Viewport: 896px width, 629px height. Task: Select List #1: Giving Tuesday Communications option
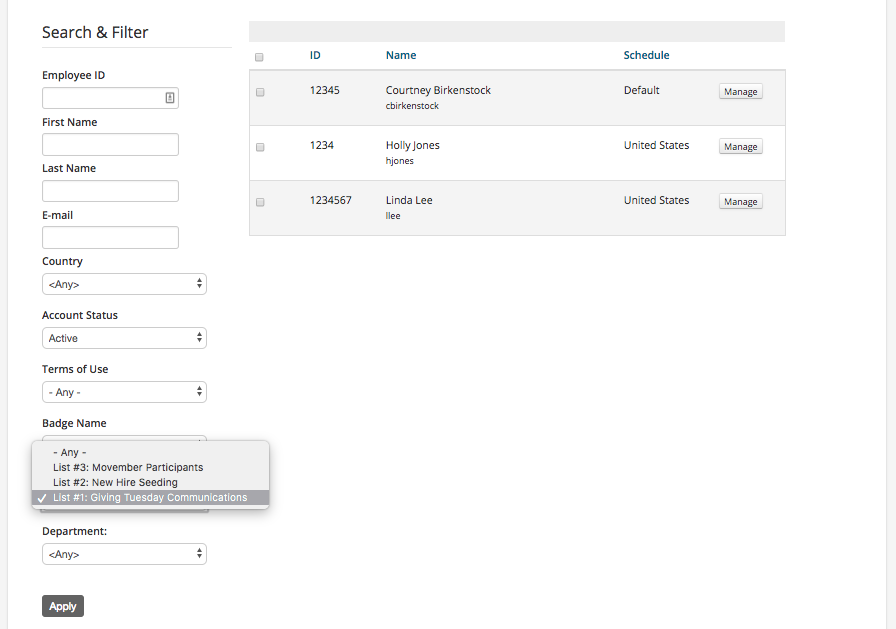pos(150,498)
